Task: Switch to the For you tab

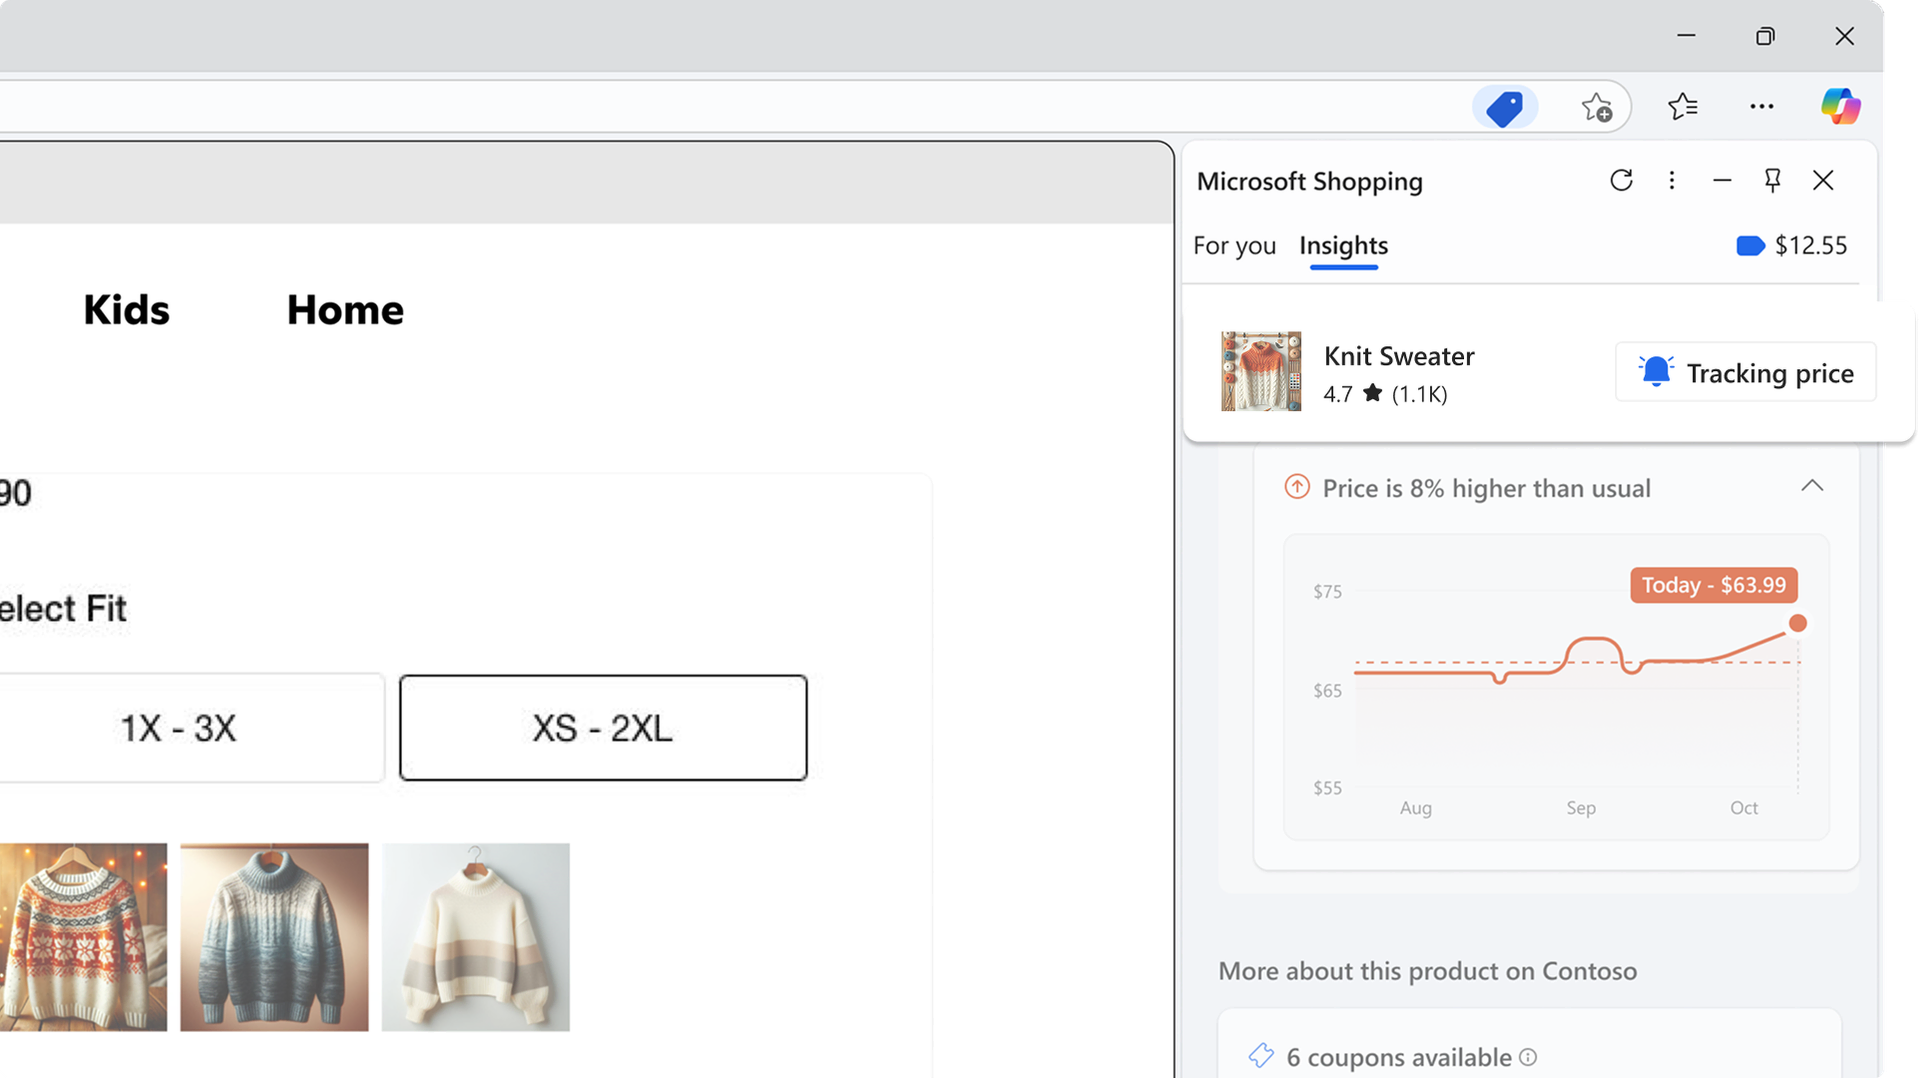Action: point(1234,246)
